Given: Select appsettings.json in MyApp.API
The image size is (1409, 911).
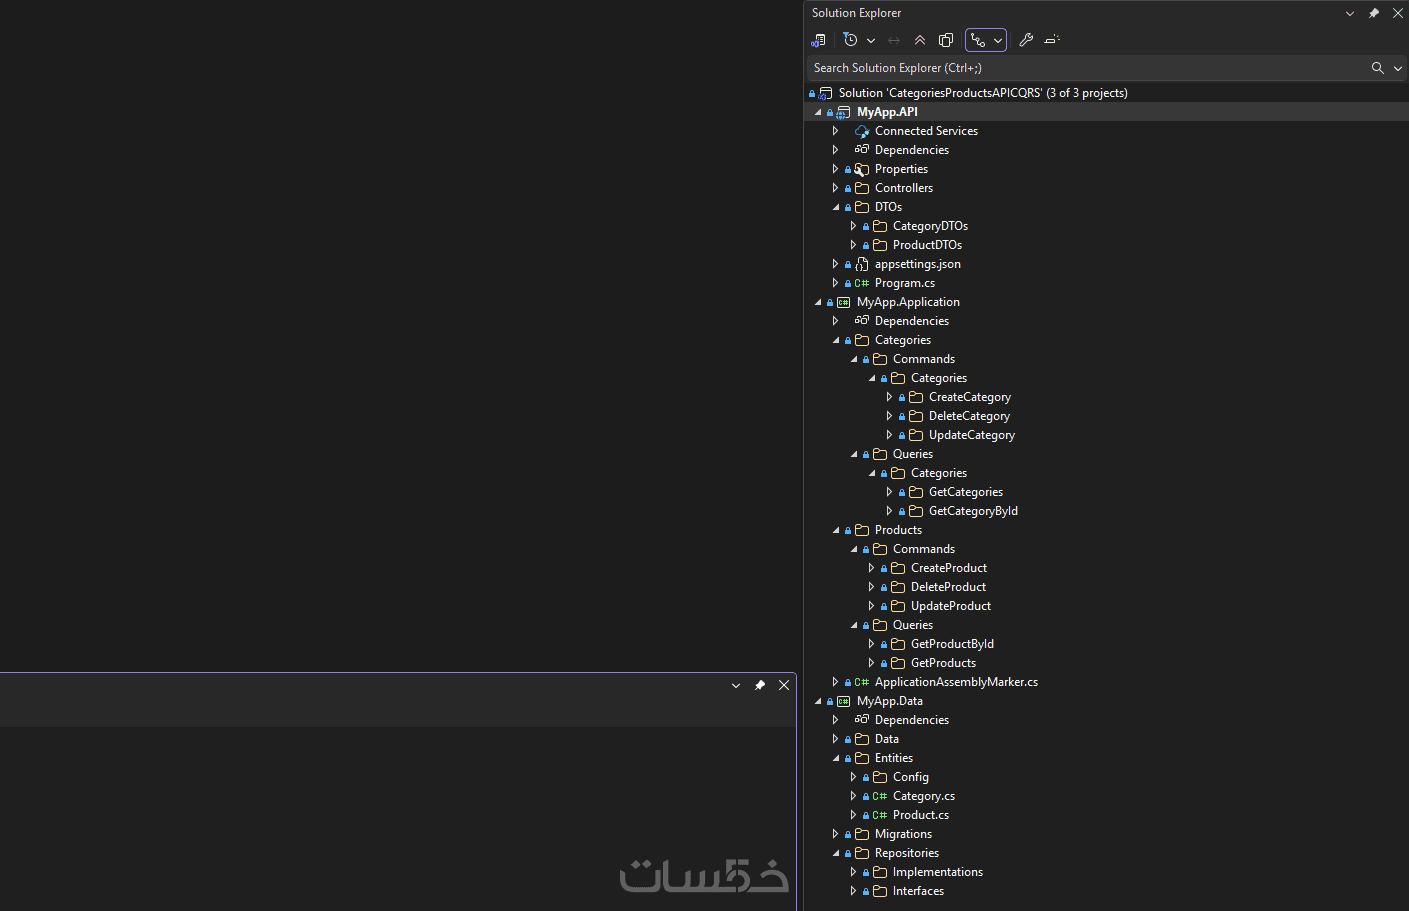Looking at the screenshot, I should tap(917, 263).
